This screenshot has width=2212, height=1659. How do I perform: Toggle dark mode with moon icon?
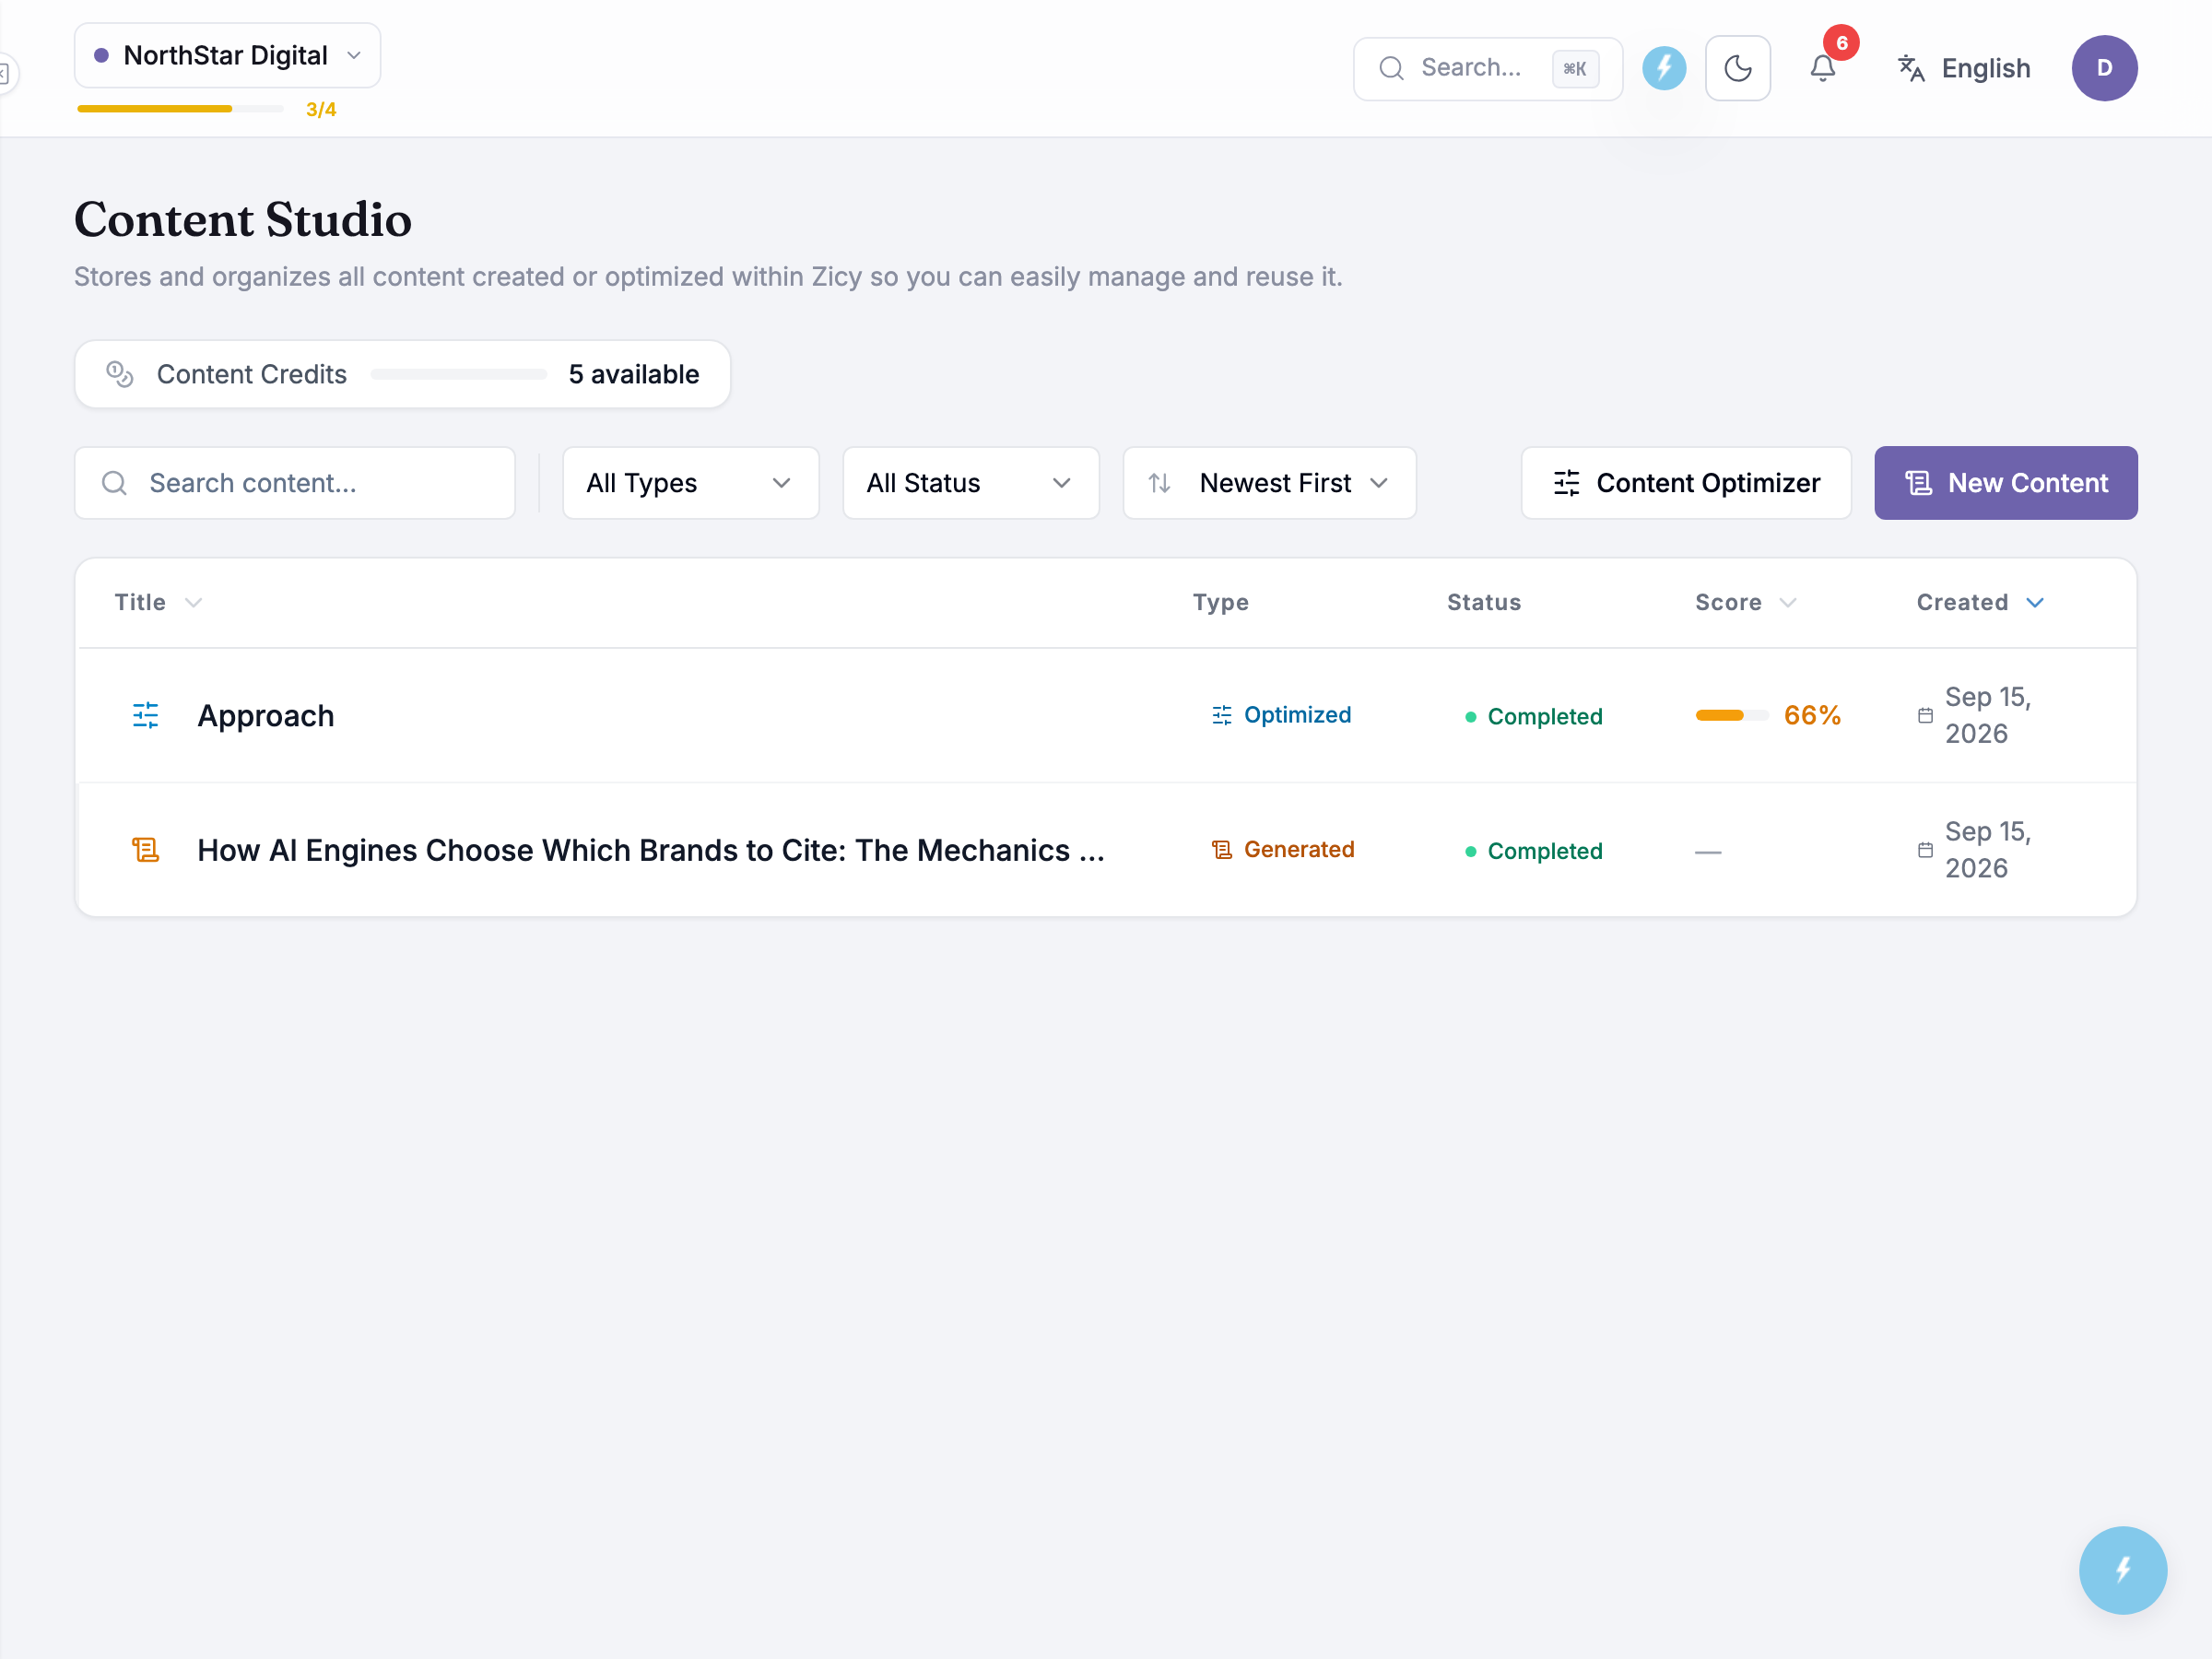1737,68
